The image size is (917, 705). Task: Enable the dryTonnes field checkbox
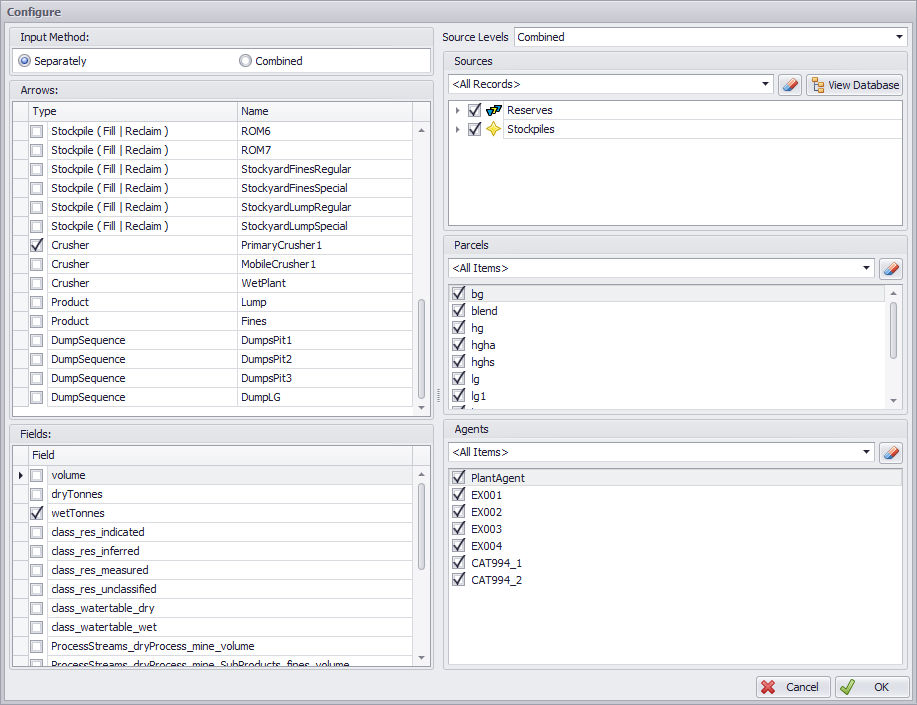[37, 494]
